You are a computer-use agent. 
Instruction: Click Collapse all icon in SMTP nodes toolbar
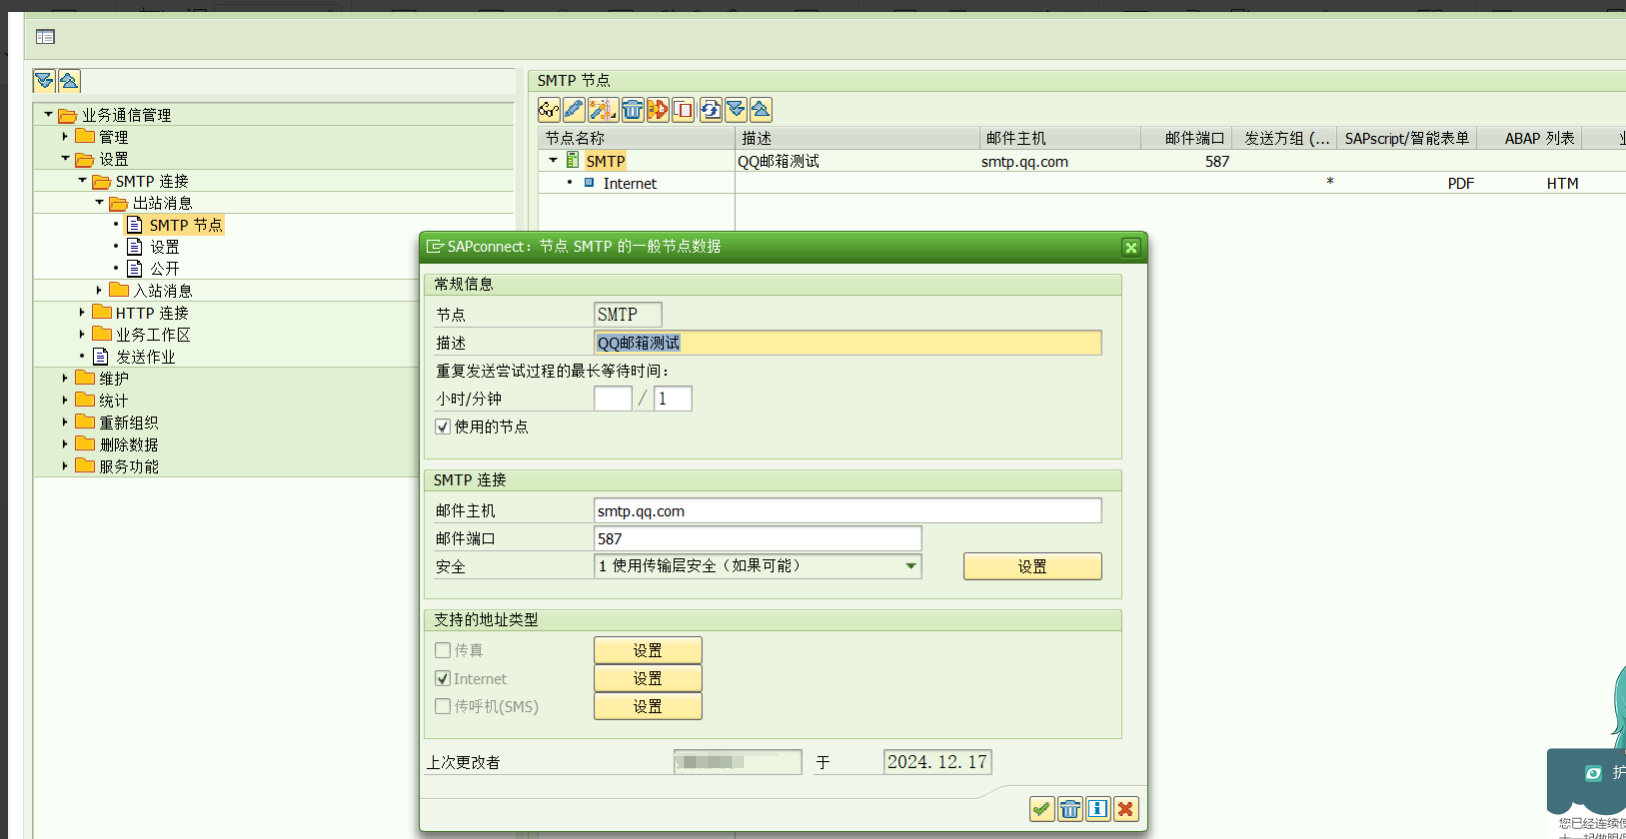[x=761, y=110]
